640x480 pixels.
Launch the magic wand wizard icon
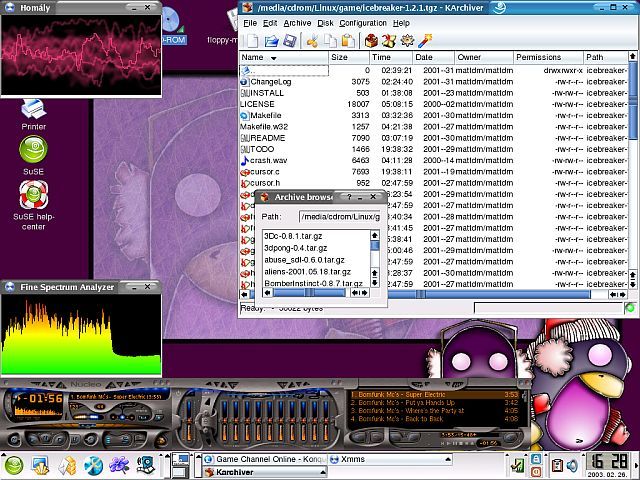click(425, 41)
